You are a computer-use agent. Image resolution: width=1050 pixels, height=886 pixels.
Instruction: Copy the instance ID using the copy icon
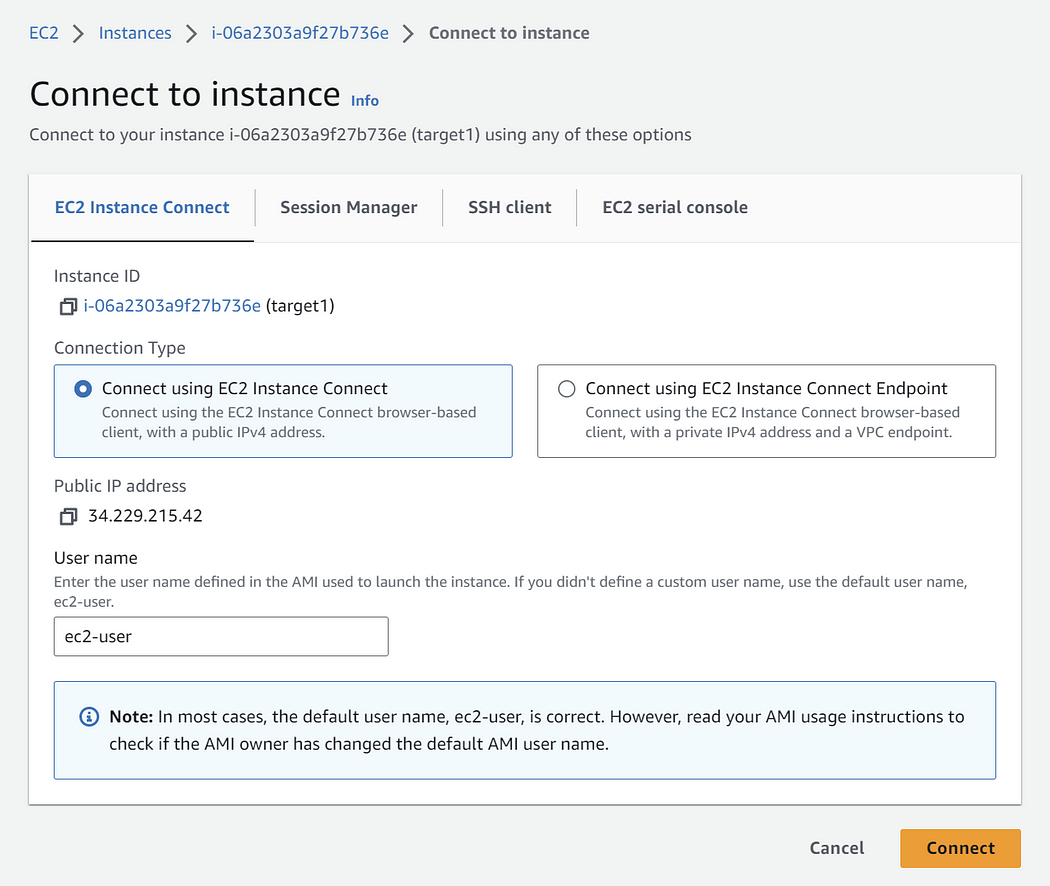[x=68, y=307]
